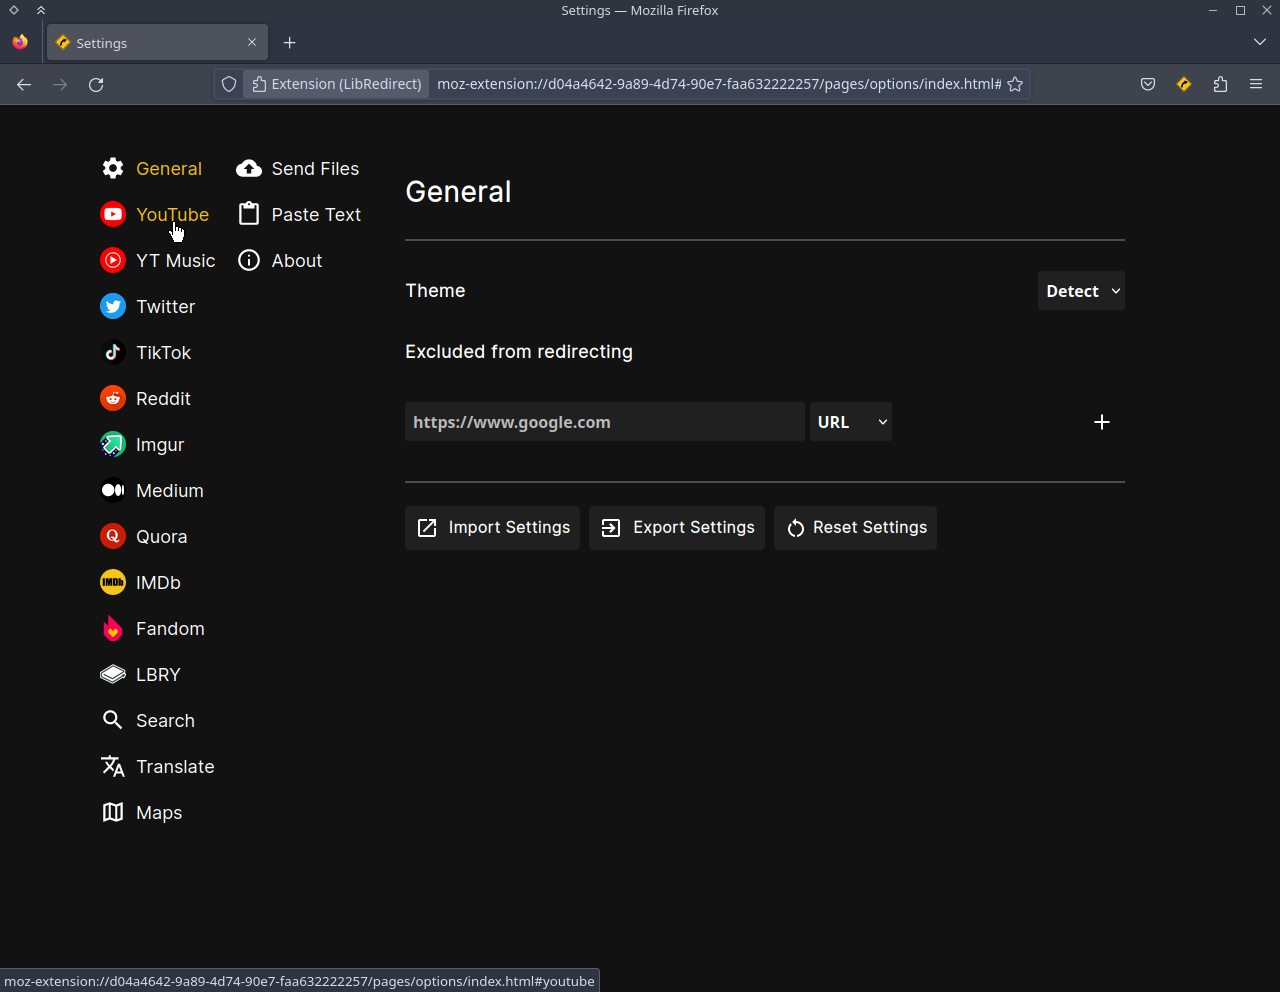The width and height of the screenshot is (1280, 992).
Task: Click the Twitter bird icon
Action: [x=113, y=306]
